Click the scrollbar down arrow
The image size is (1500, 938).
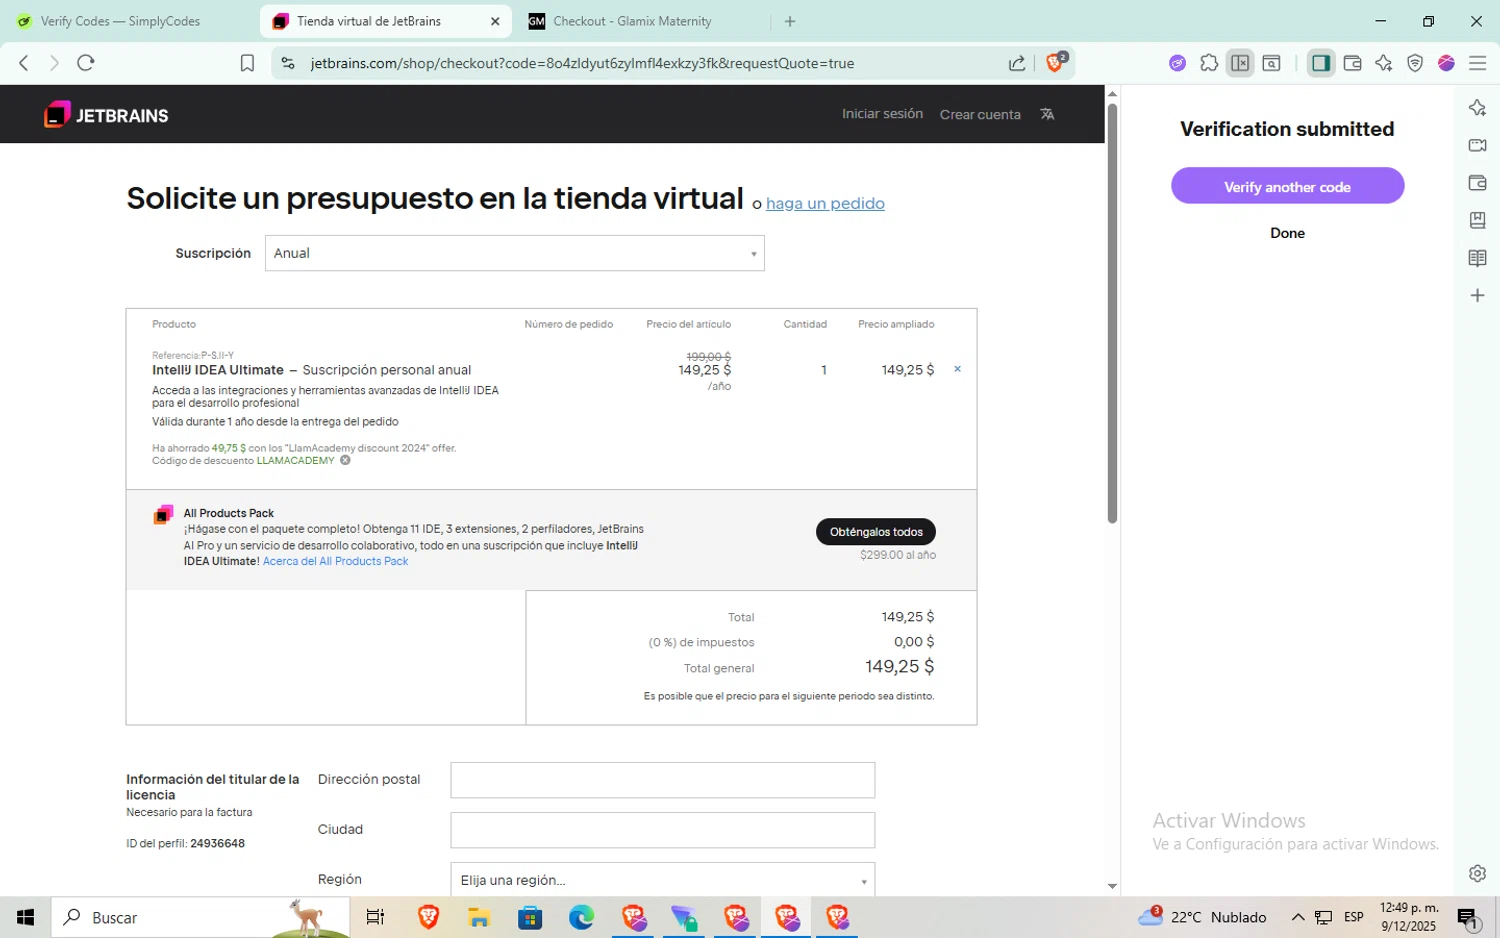coord(1112,886)
